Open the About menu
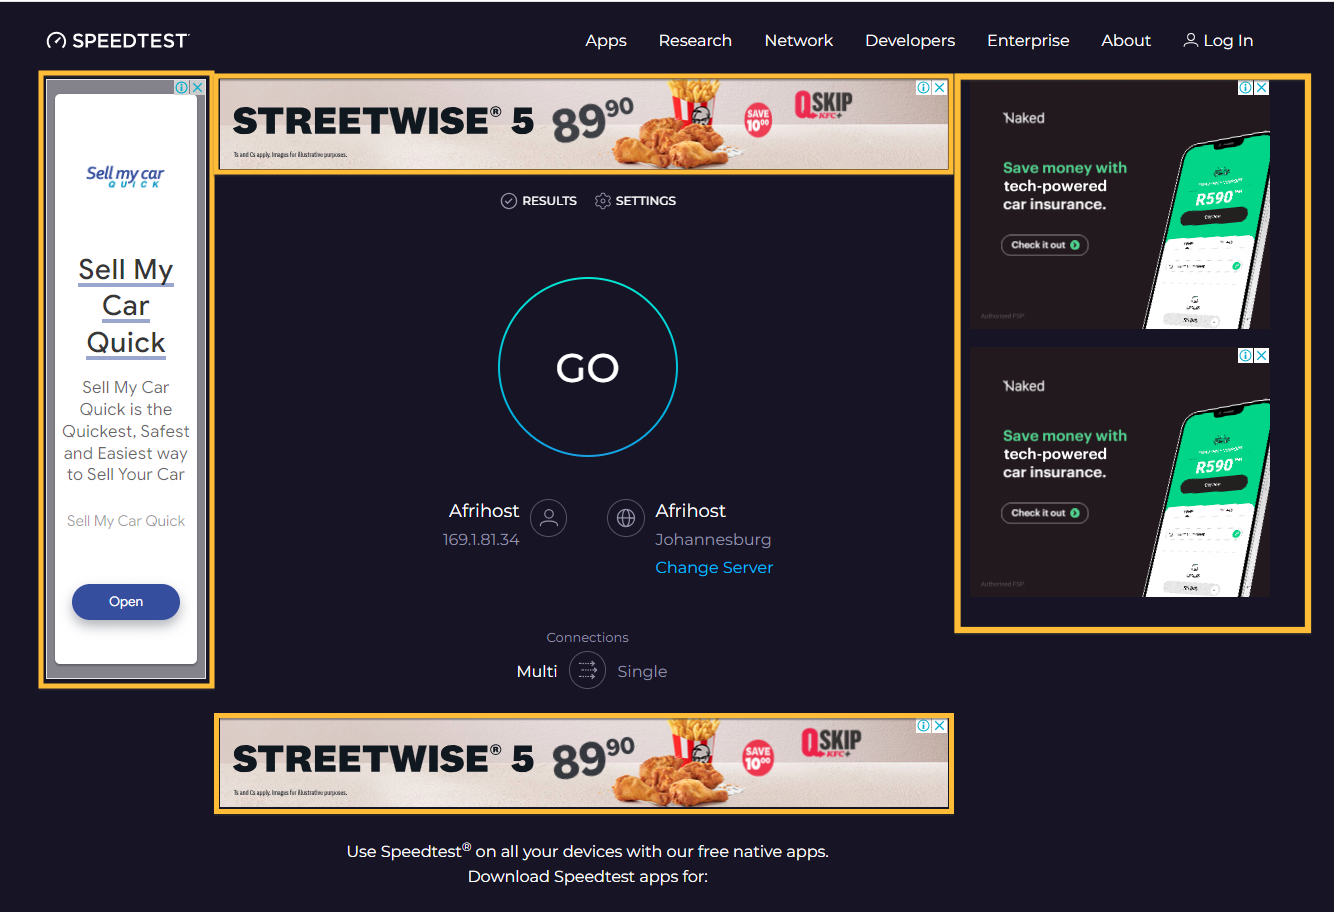1334x912 pixels. pos(1126,40)
